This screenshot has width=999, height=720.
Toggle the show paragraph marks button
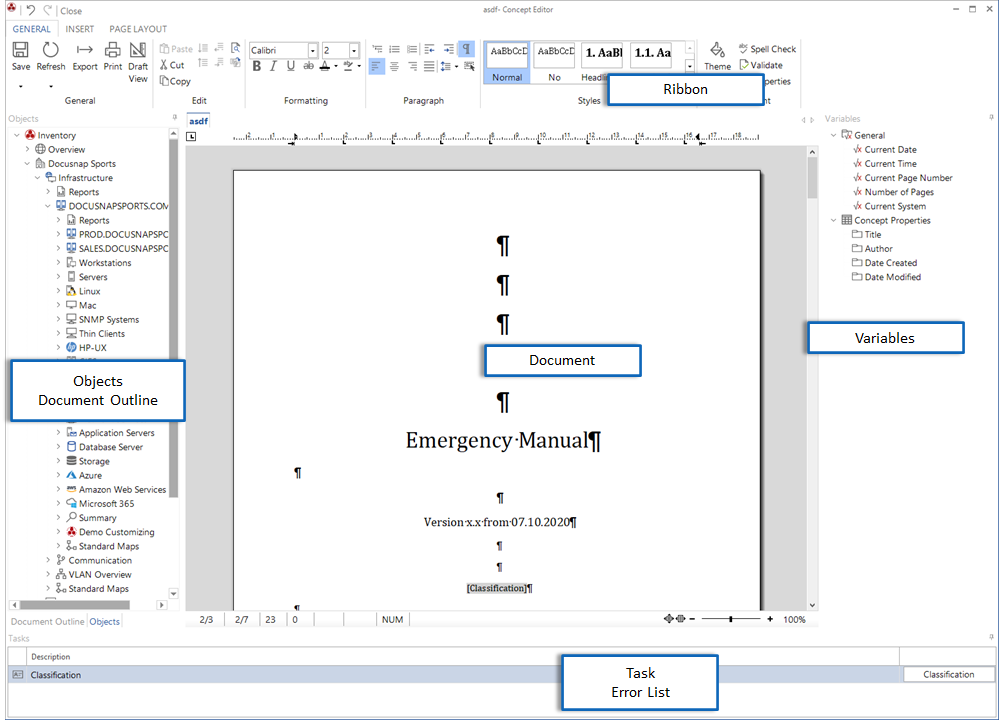467,49
